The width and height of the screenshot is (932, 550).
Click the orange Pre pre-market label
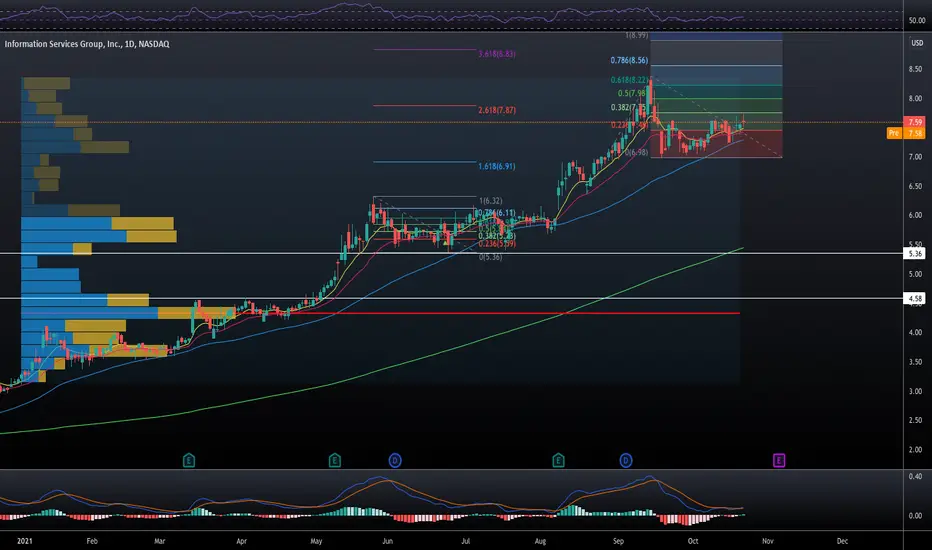pos(894,133)
